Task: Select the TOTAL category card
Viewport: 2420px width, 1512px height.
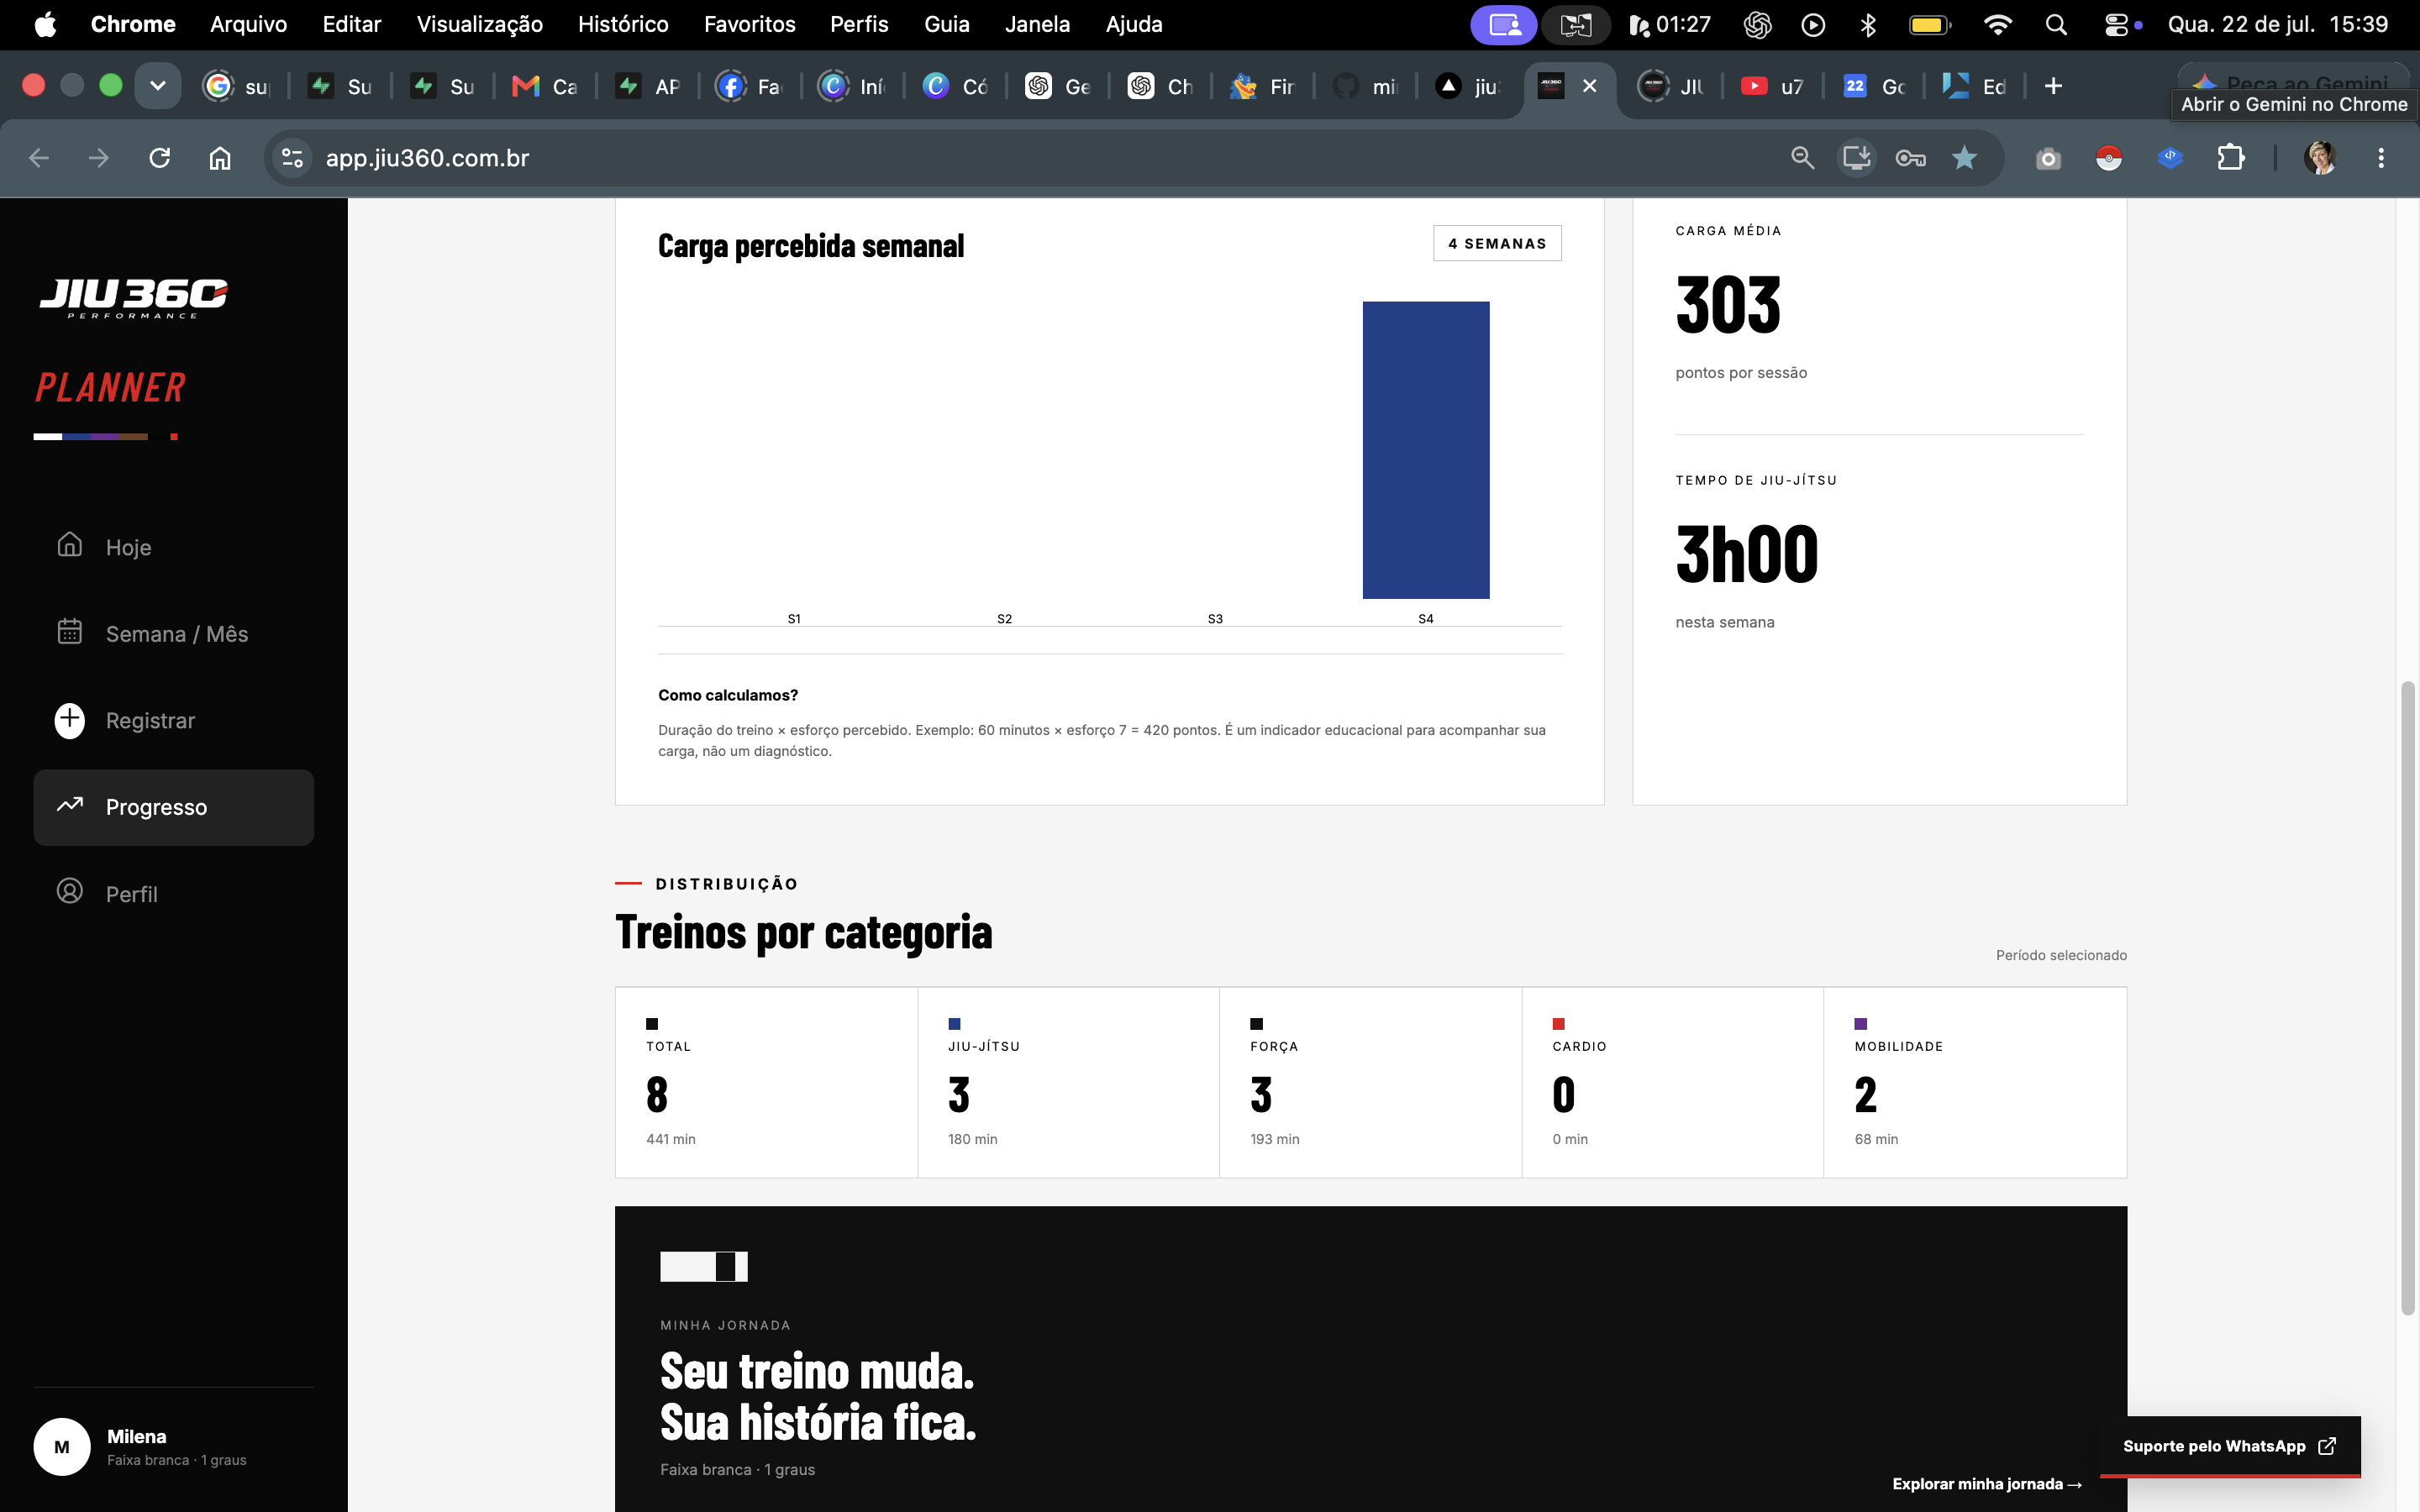Action: 766,1082
